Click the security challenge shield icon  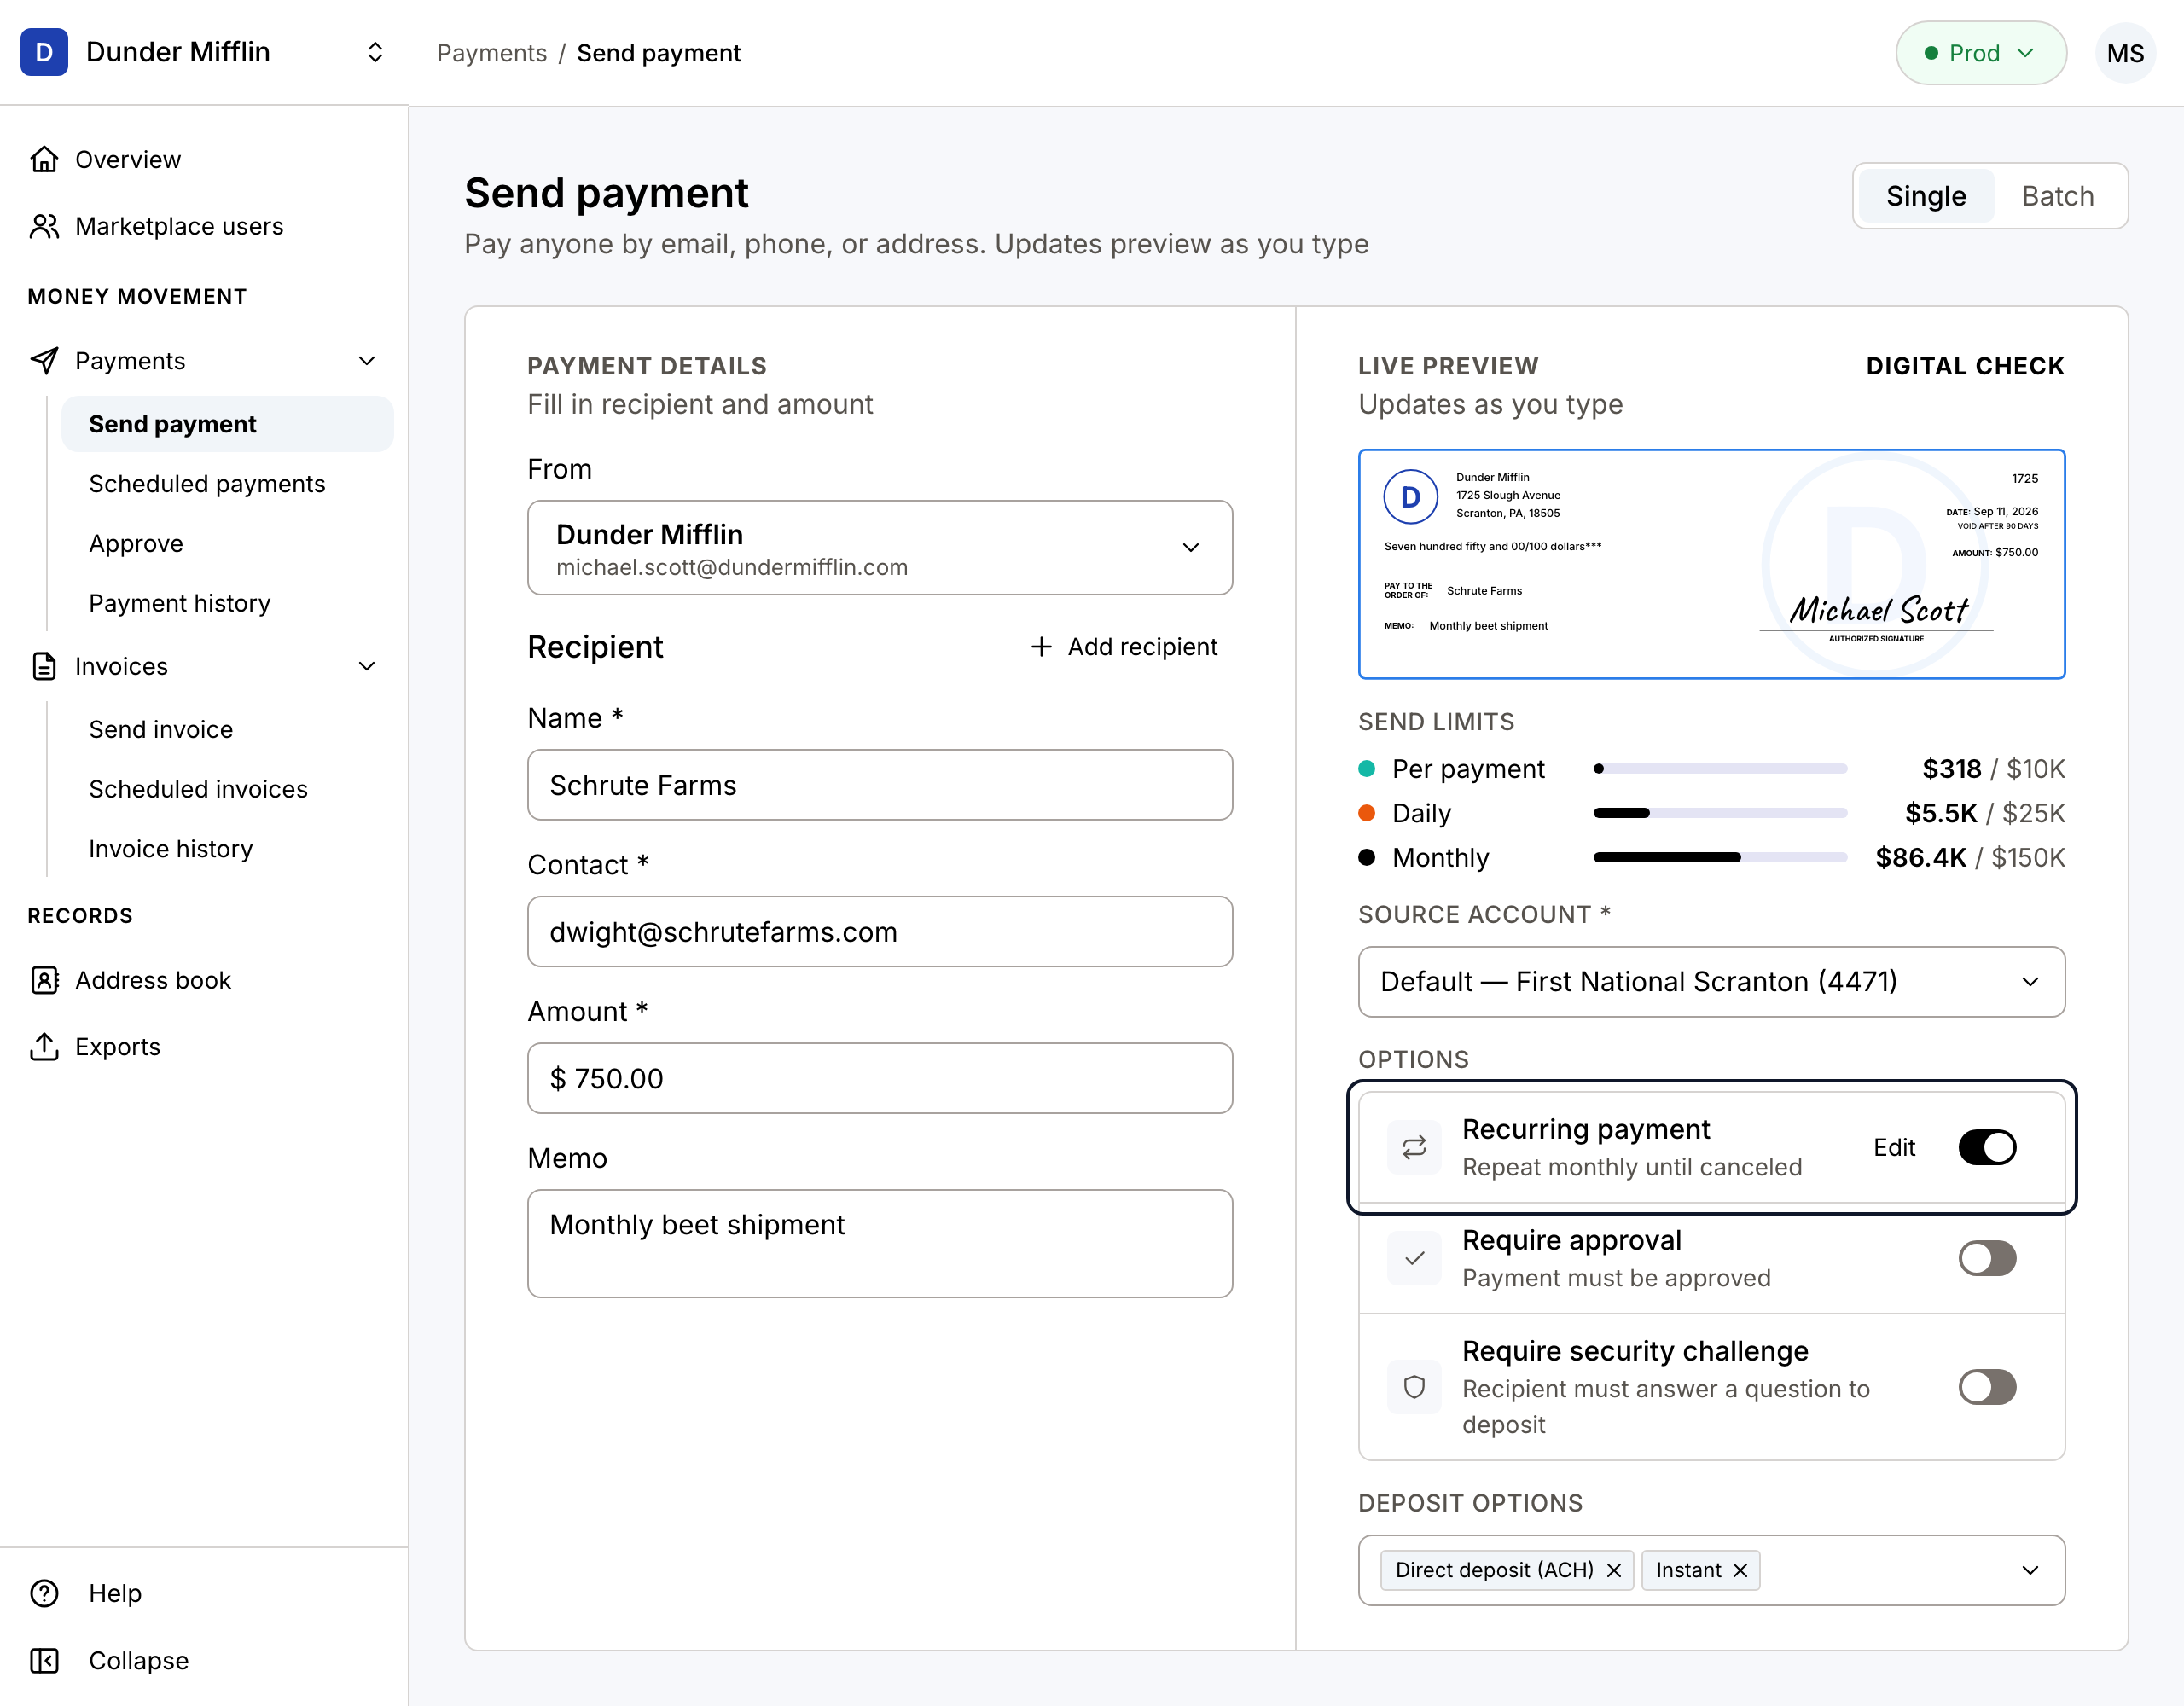click(1414, 1387)
